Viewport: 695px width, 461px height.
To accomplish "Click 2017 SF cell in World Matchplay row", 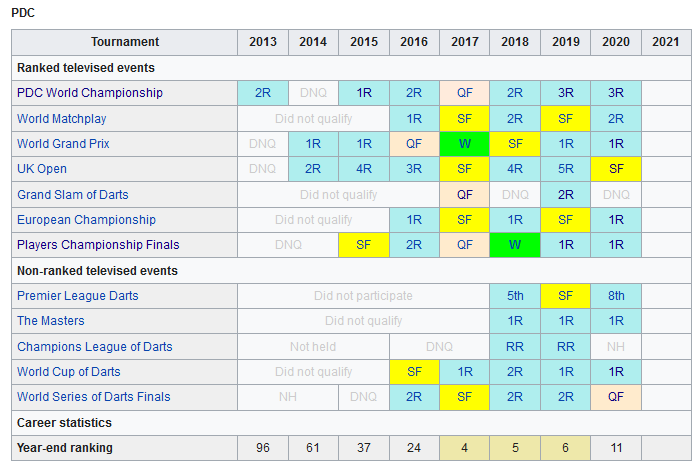I will pos(465,119).
